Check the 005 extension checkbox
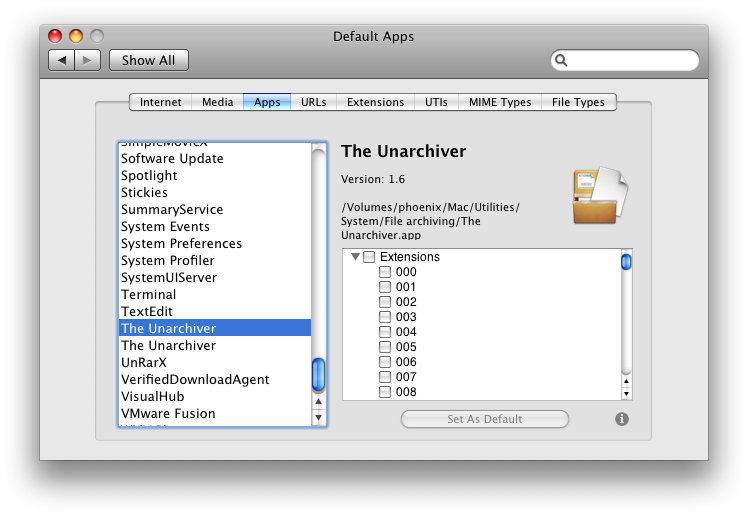 pyautogui.click(x=384, y=347)
